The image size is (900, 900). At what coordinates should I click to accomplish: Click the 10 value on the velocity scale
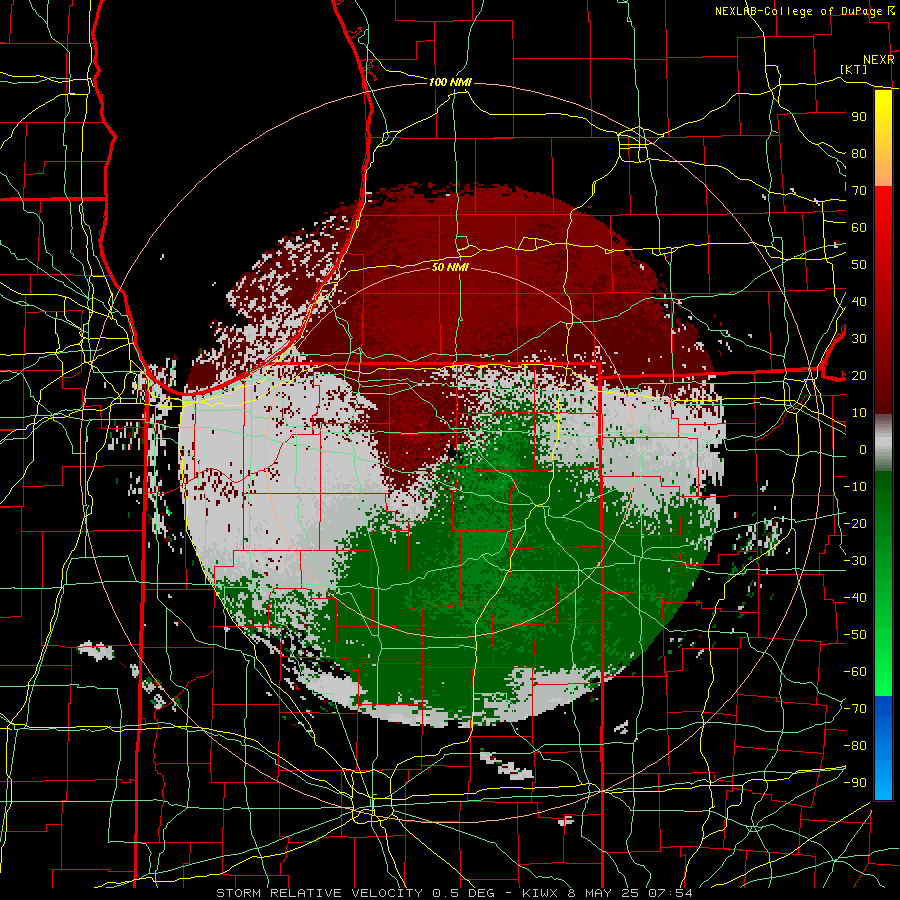point(859,413)
